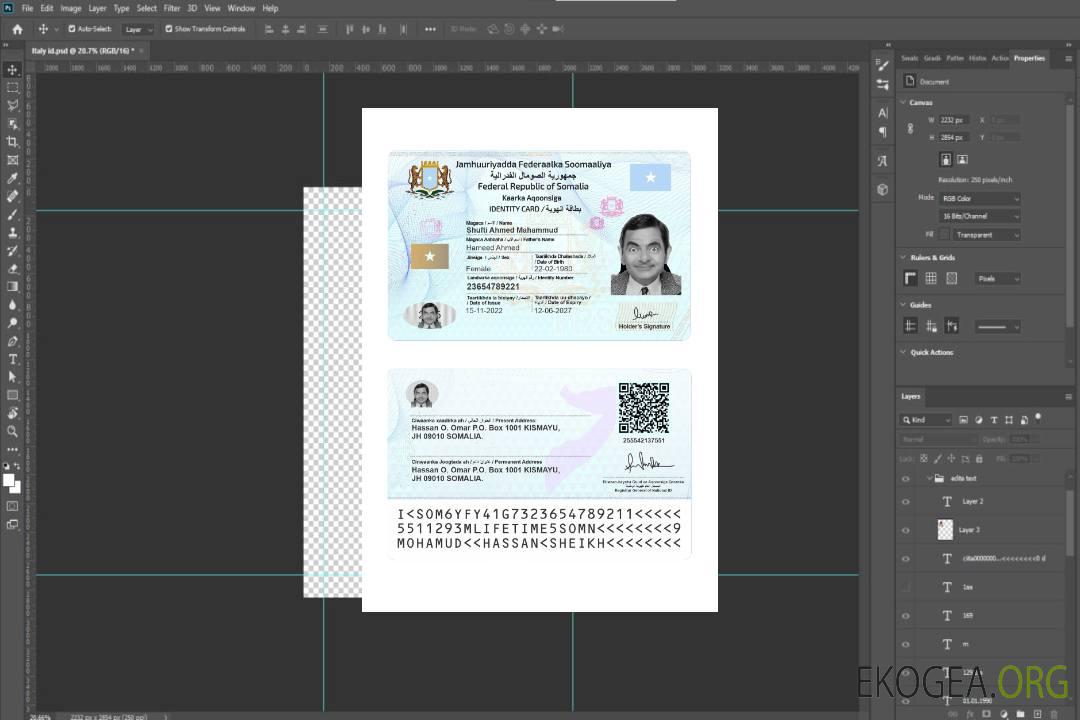The height and width of the screenshot is (720, 1080).
Task: Uncheck the Auto-Select checkbox
Action: pyautogui.click(x=71, y=29)
